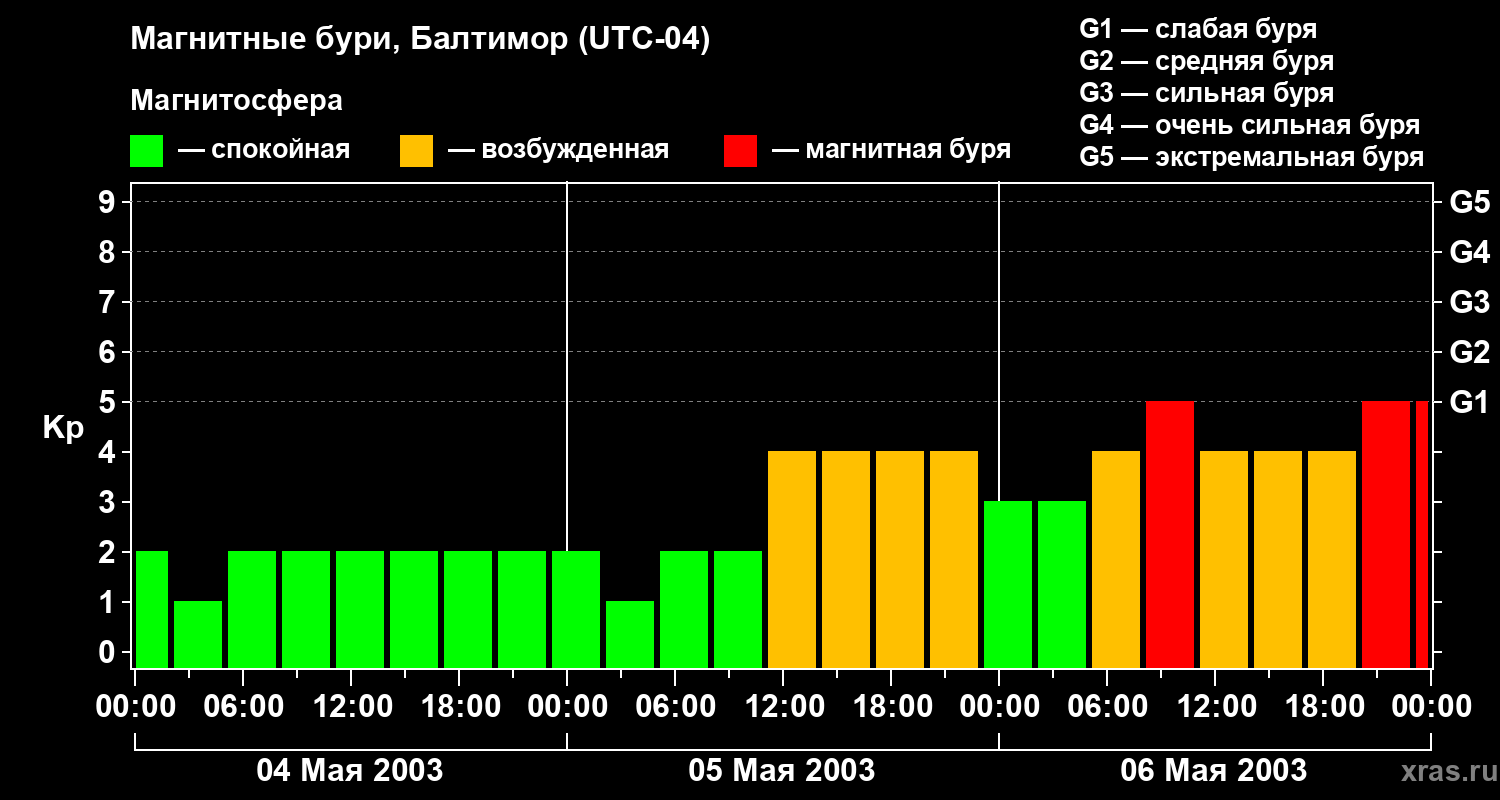Click the 'Kp' axis label
This screenshot has height=800, width=1500.
pos(63,428)
